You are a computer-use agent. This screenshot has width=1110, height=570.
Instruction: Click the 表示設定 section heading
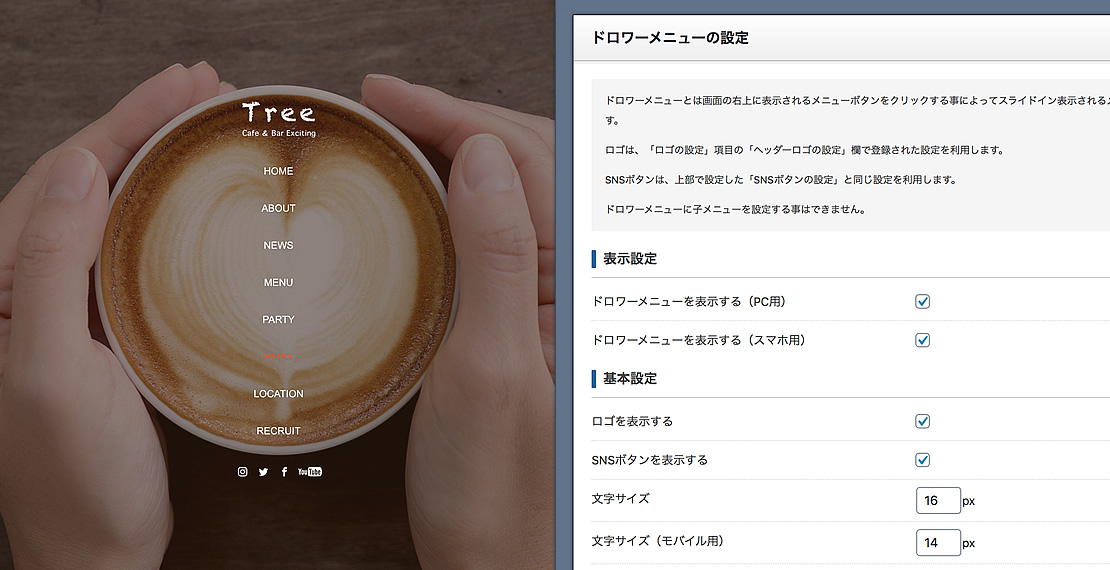630,259
